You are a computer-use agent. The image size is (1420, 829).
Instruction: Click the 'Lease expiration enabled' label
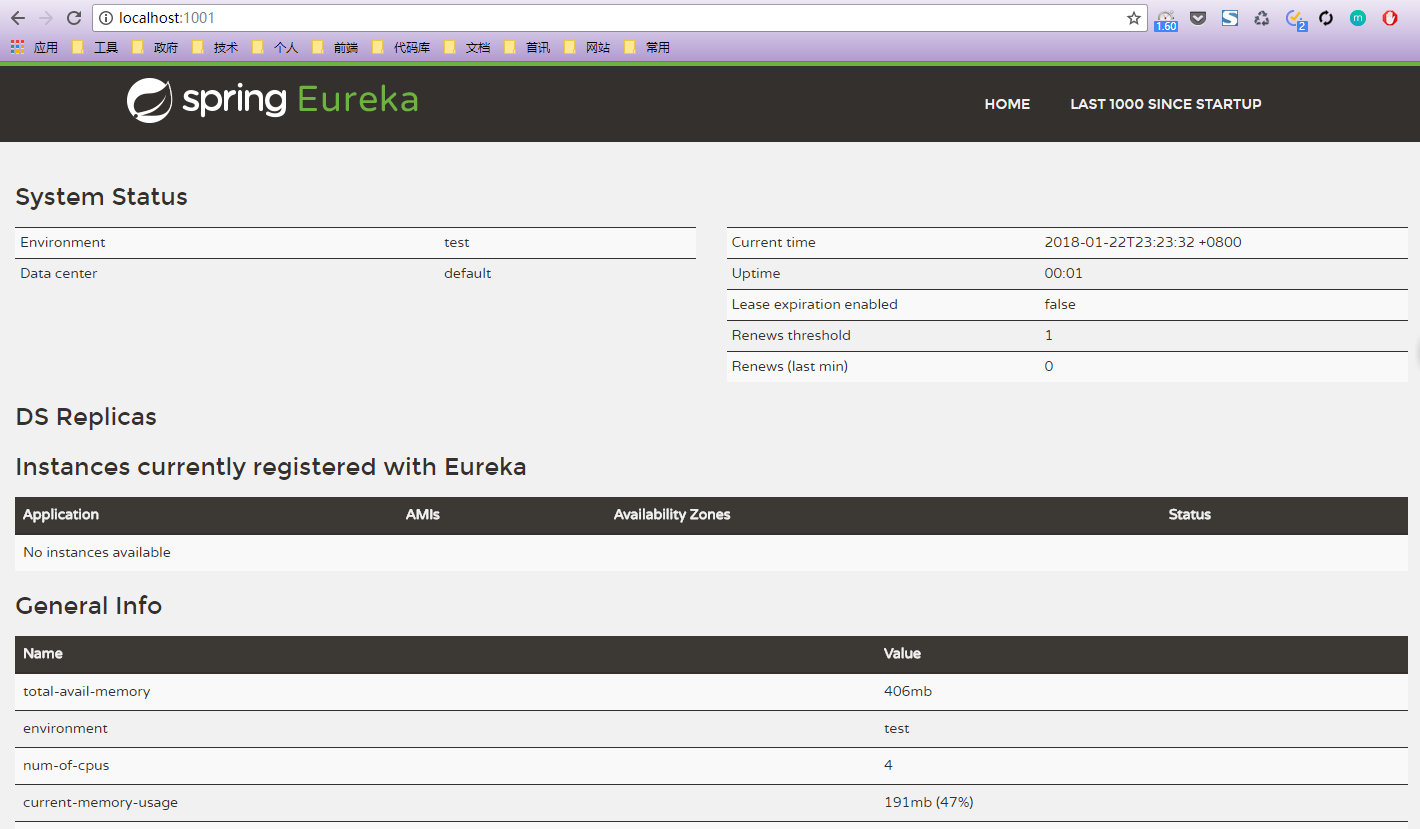815,304
